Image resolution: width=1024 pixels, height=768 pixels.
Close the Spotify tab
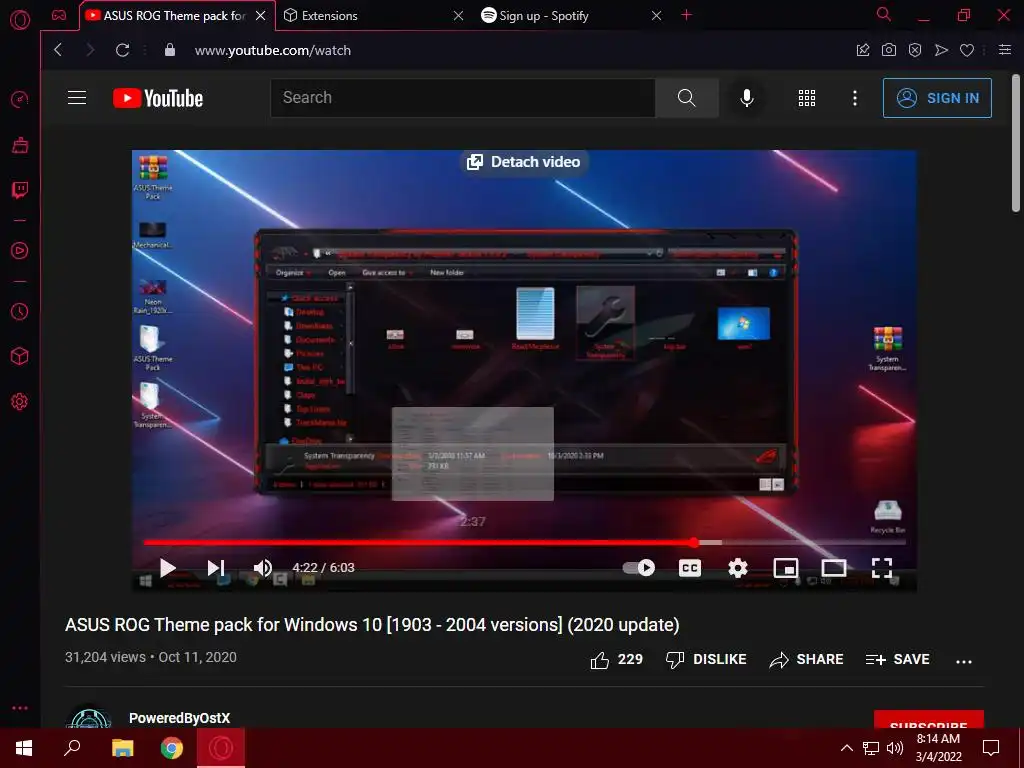656,16
